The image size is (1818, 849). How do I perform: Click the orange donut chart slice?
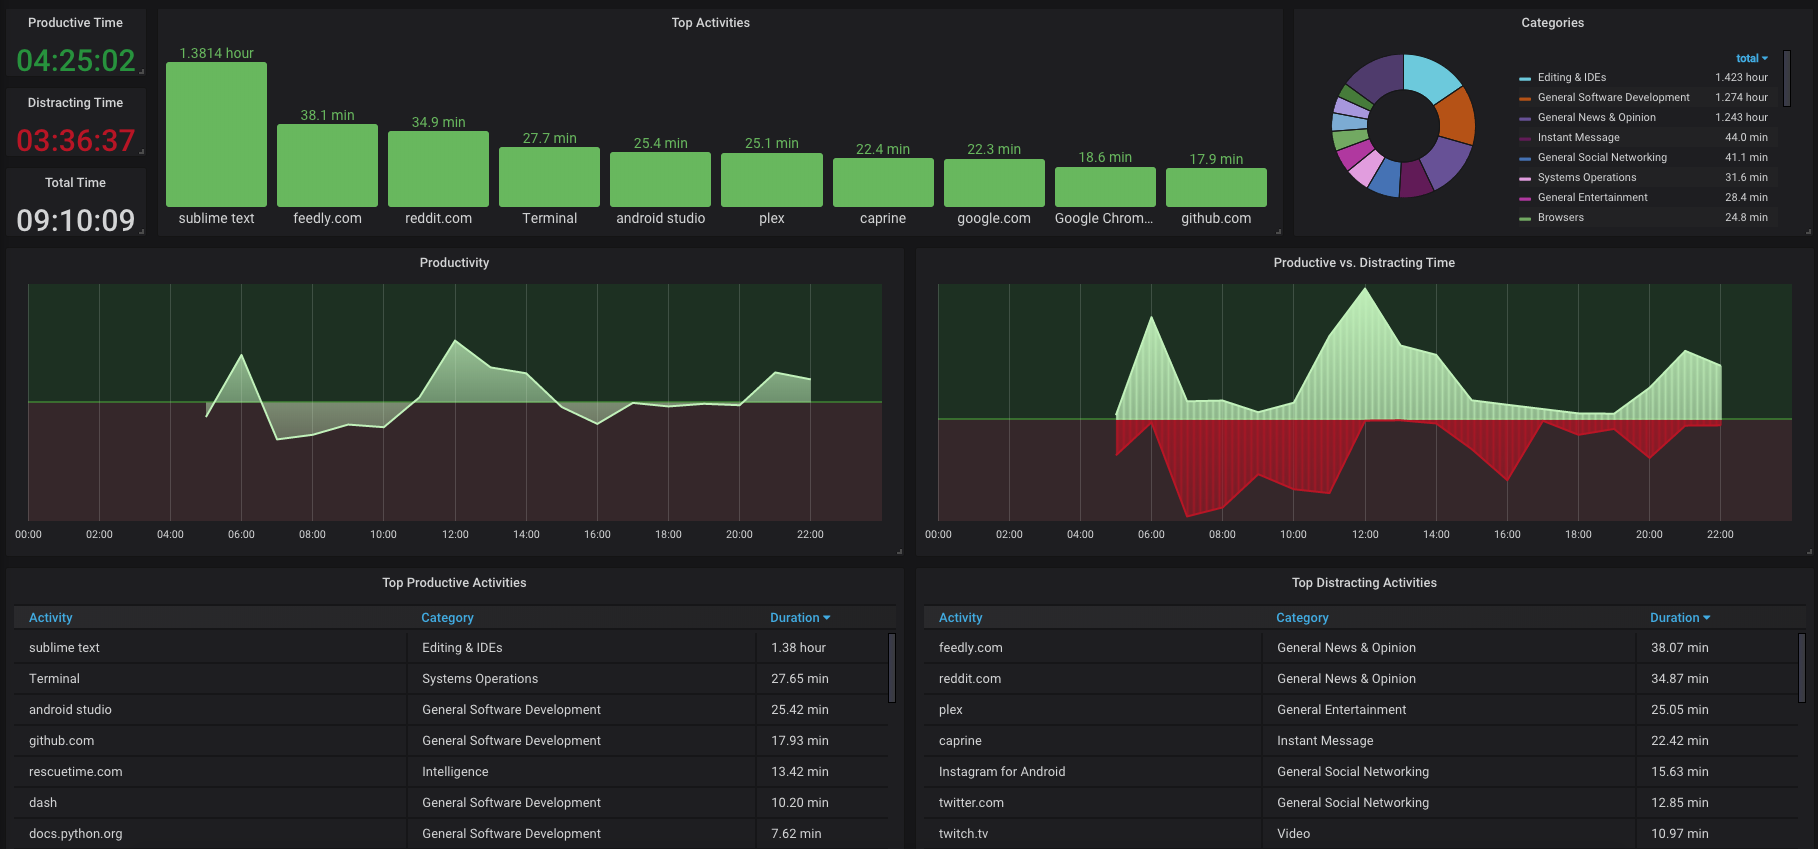click(1457, 117)
